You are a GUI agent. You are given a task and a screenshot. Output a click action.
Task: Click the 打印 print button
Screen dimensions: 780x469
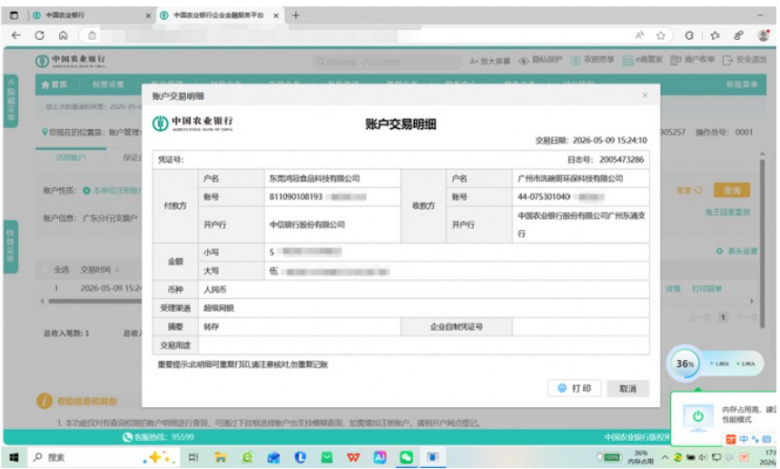(x=574, y=388)
